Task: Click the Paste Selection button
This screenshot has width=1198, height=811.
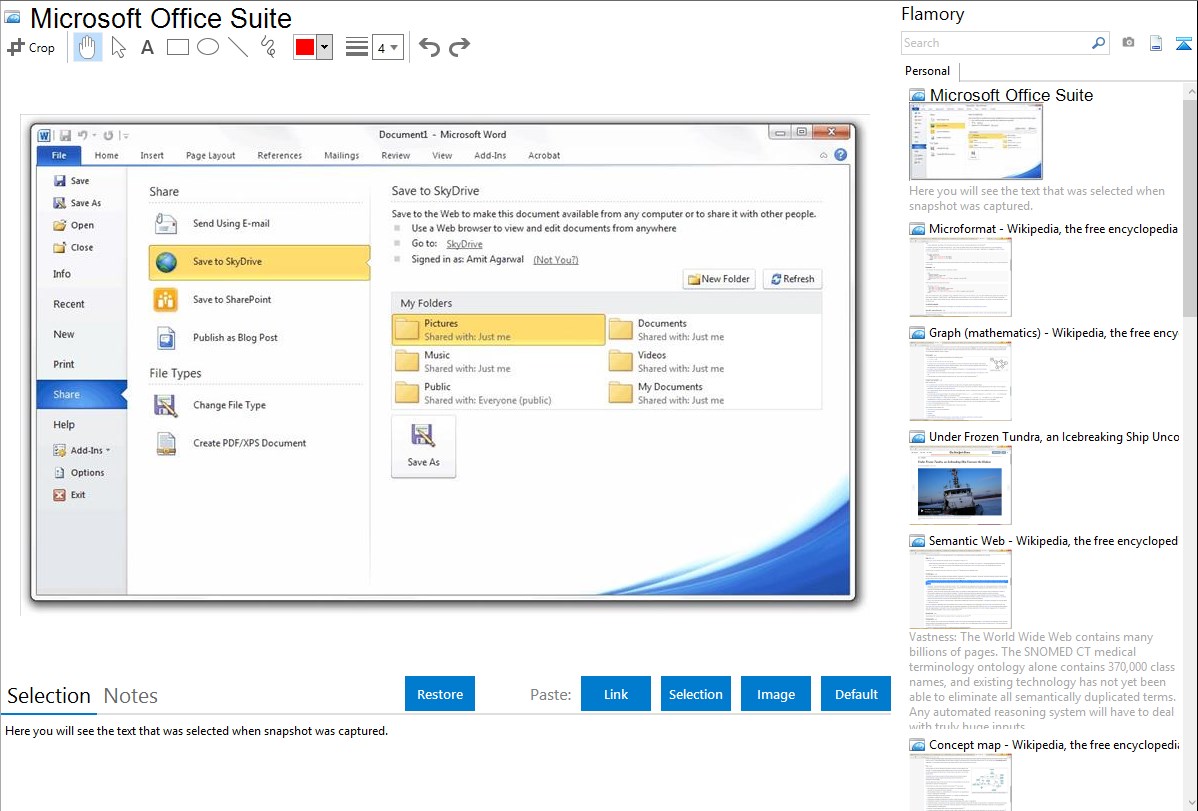Action: [x=695, y=694]
